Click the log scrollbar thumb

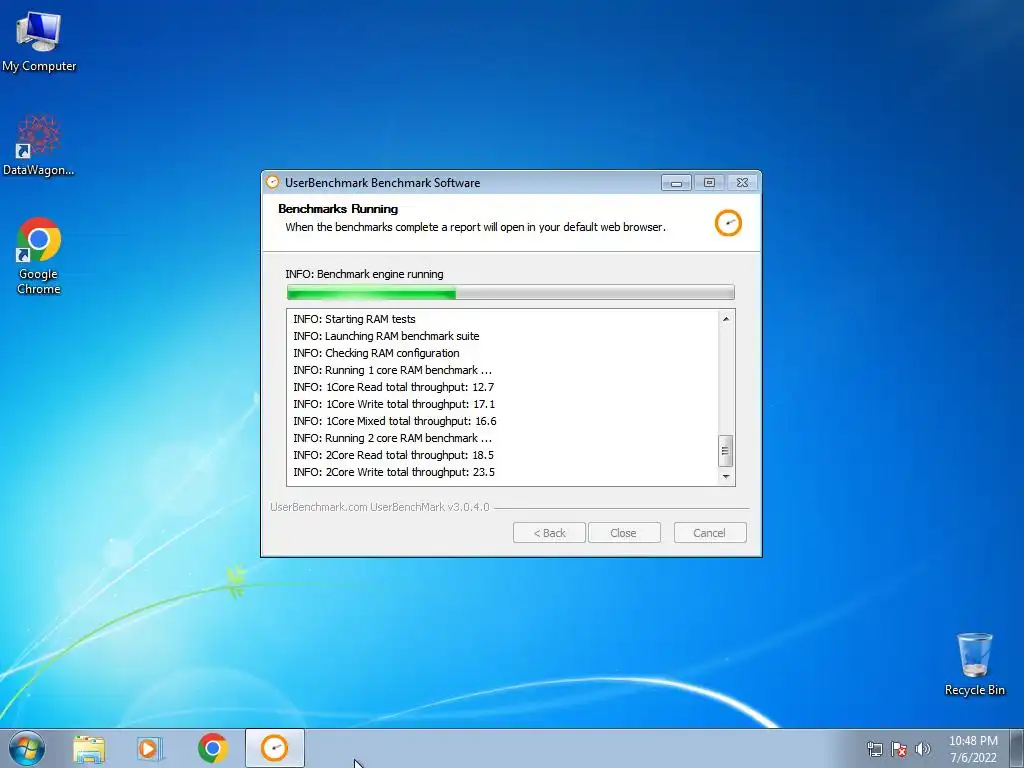726,451
